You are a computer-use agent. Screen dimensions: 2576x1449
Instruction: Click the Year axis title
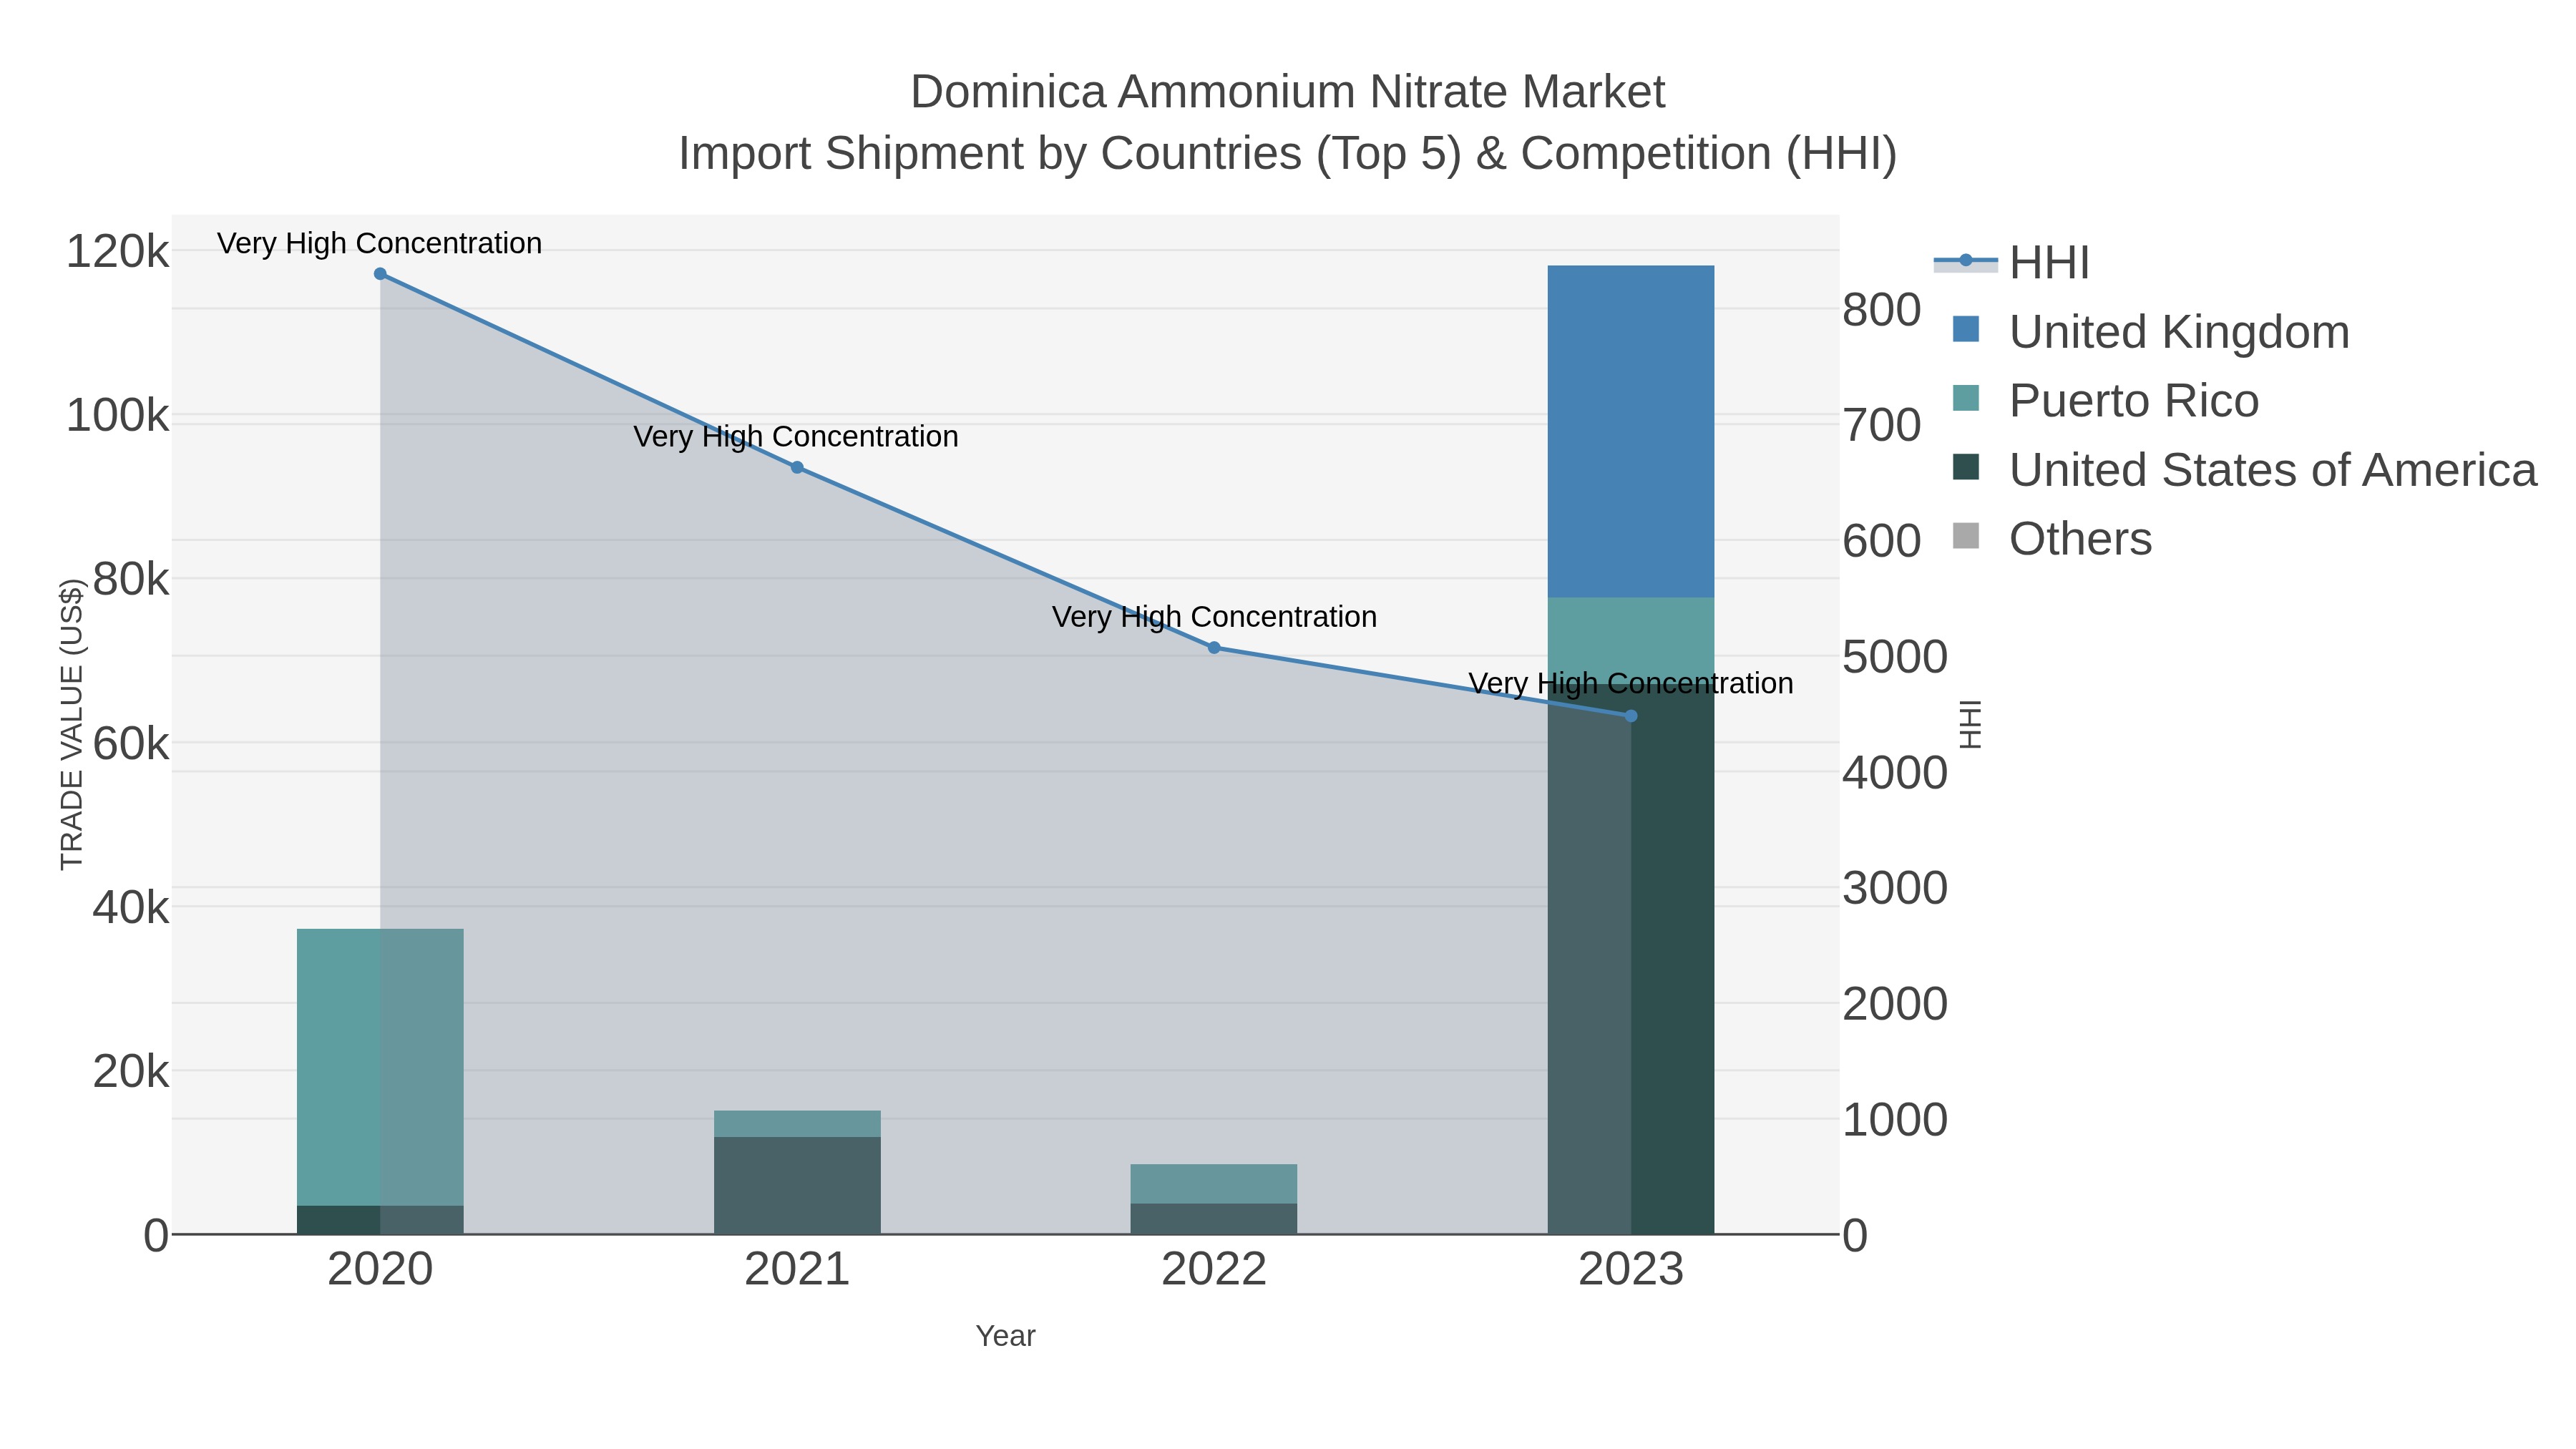(1005, 1336)
